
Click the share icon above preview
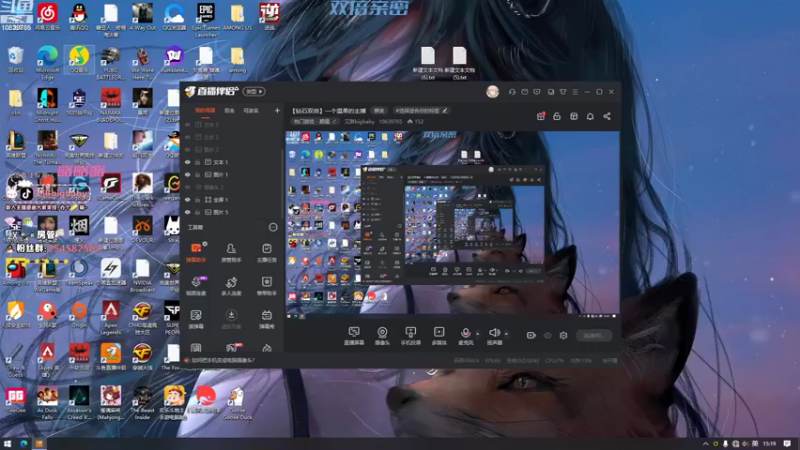tap(607, 116)
